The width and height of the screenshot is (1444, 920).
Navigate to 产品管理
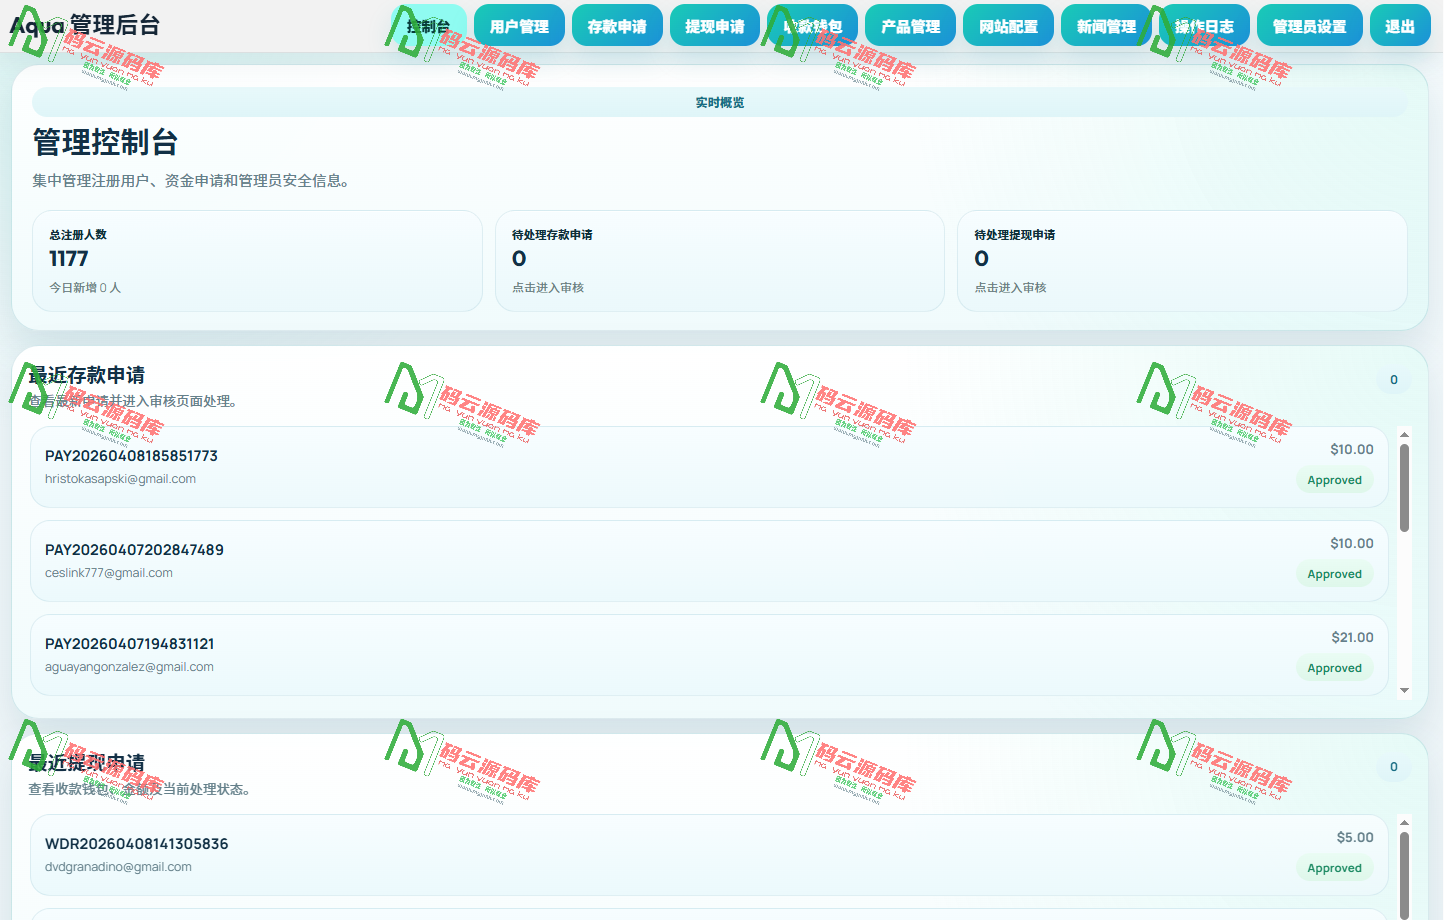[910, 26]
